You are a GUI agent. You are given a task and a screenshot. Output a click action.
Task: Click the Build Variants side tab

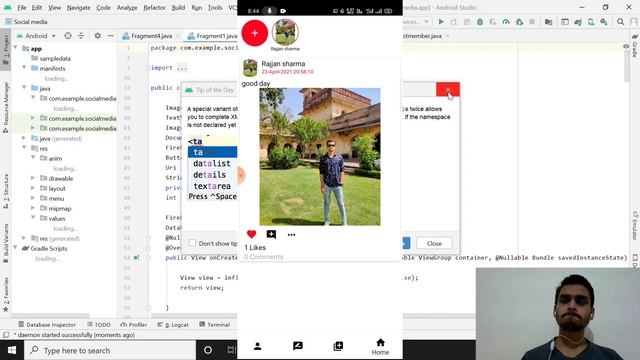(6, 242)
